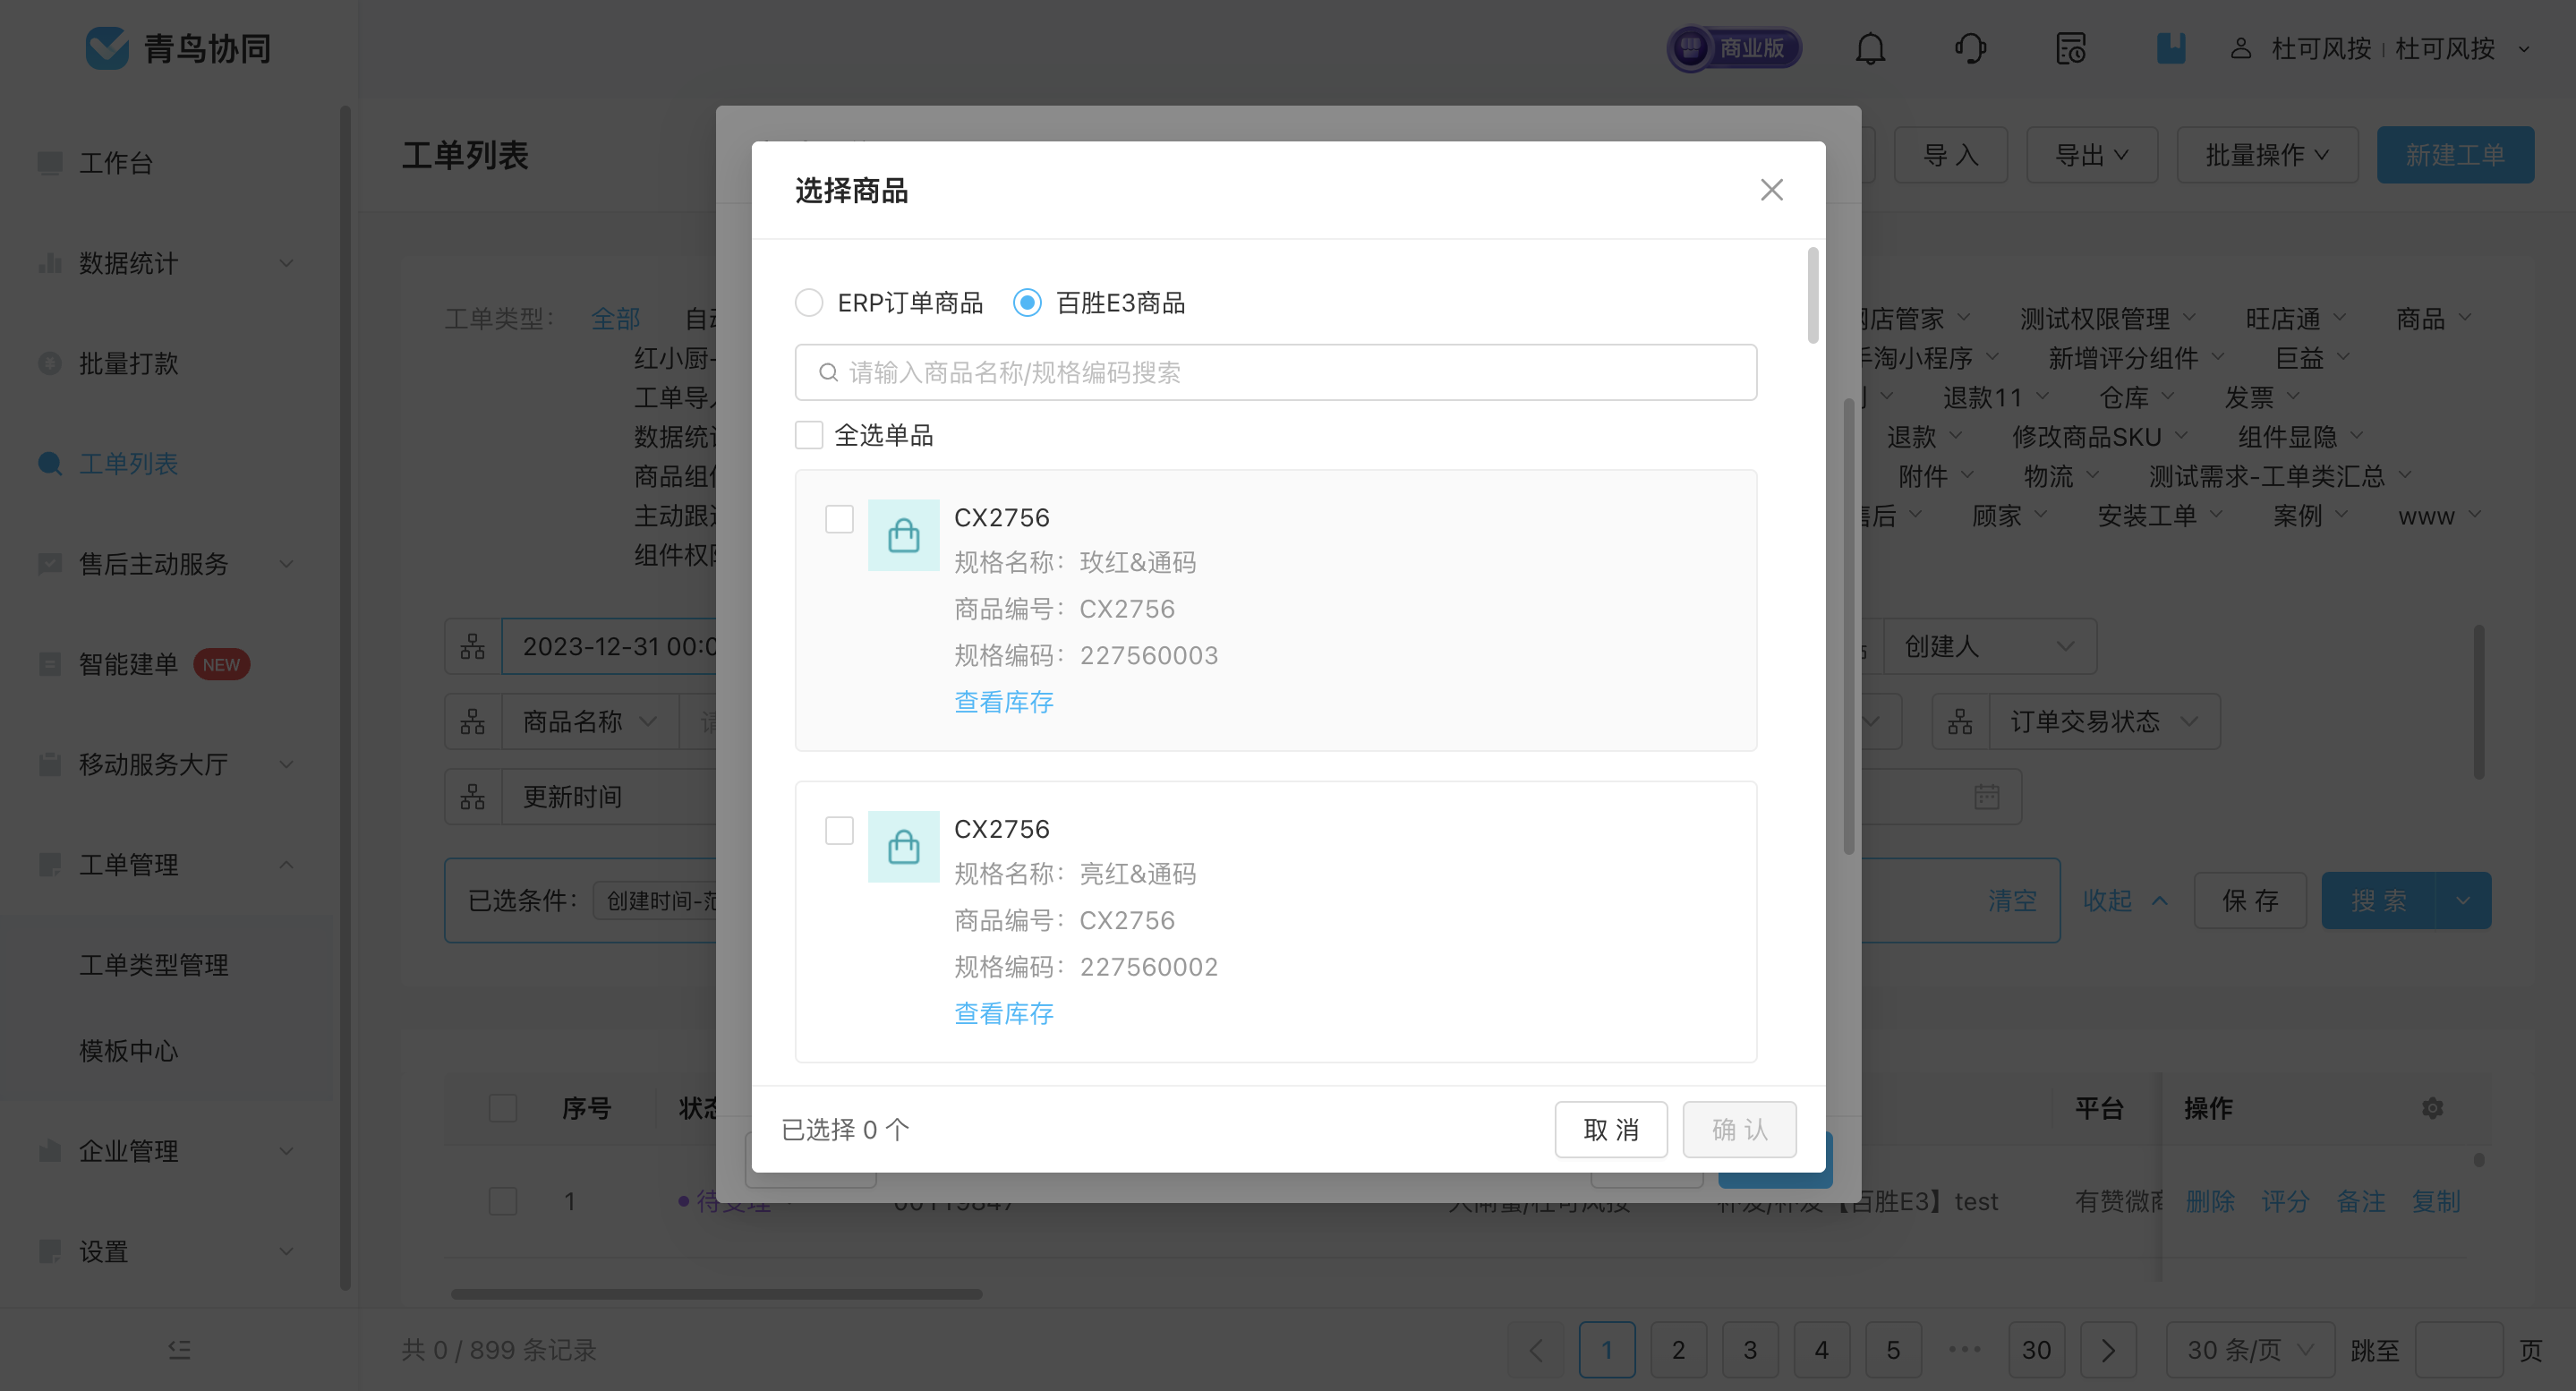Check the 全选单品 checkbox
Viewport: 2576px width, 1391px height.
tap(808, 435)
